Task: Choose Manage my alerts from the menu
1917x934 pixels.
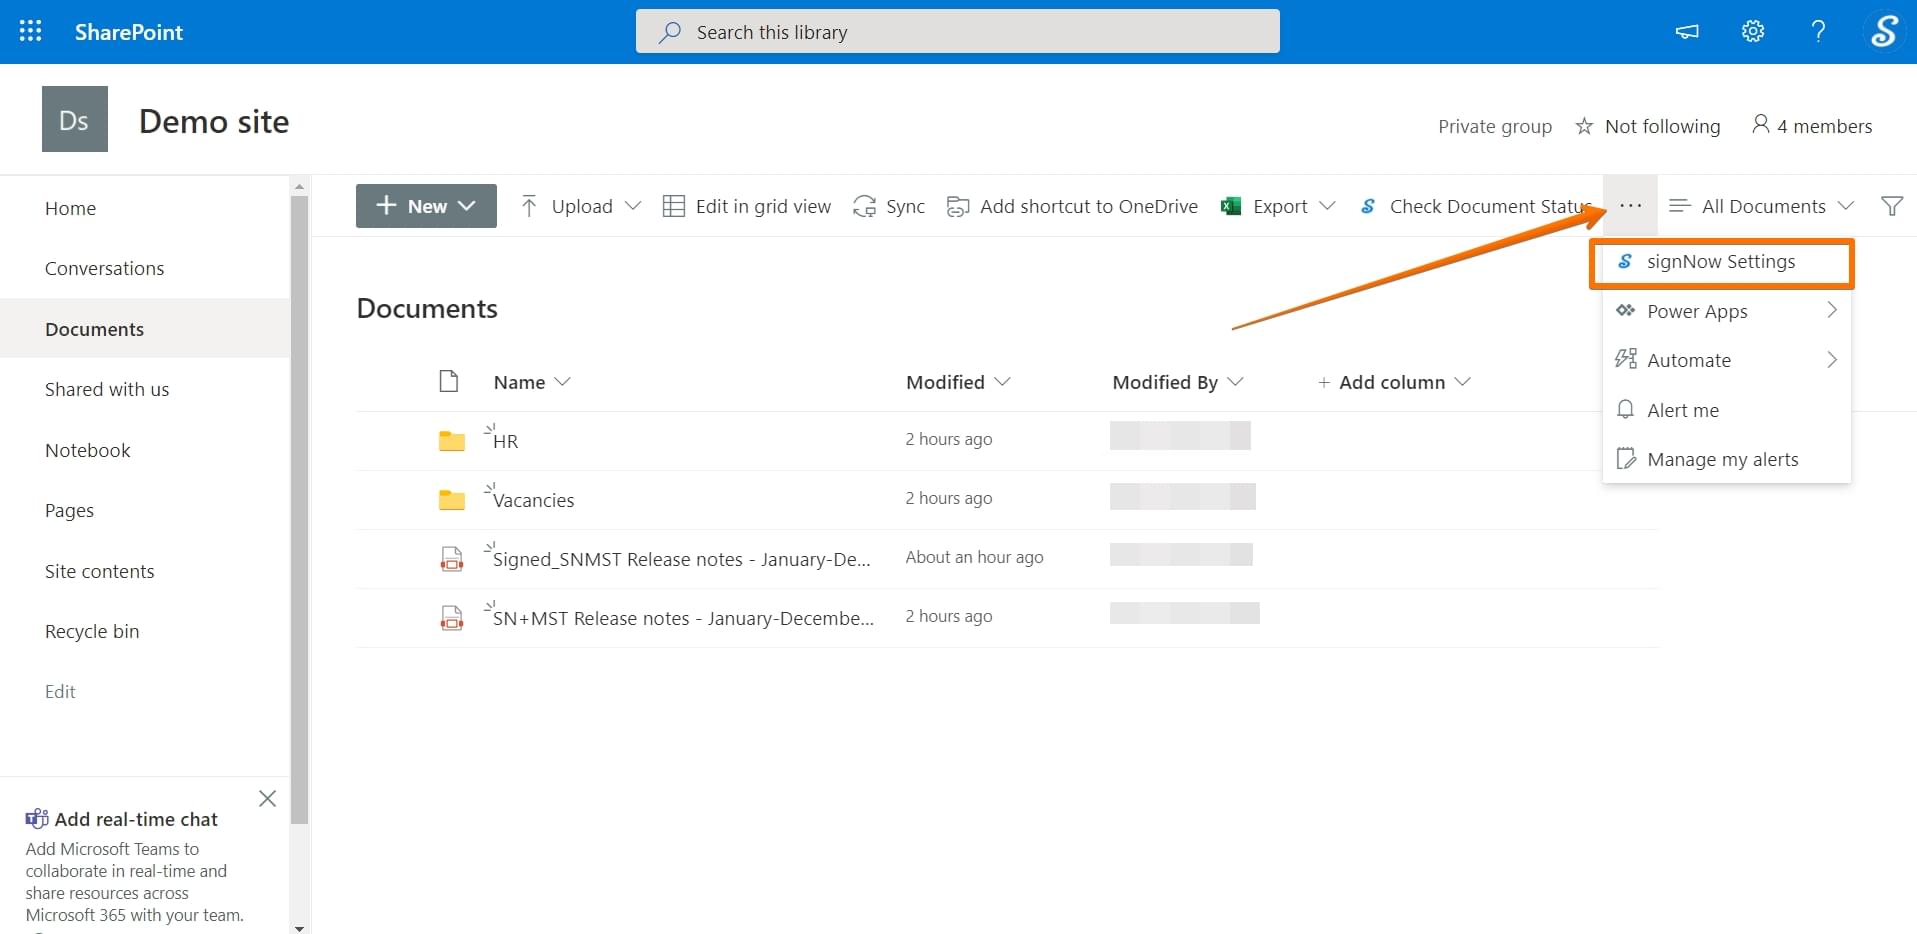Action: [1727, 459]
